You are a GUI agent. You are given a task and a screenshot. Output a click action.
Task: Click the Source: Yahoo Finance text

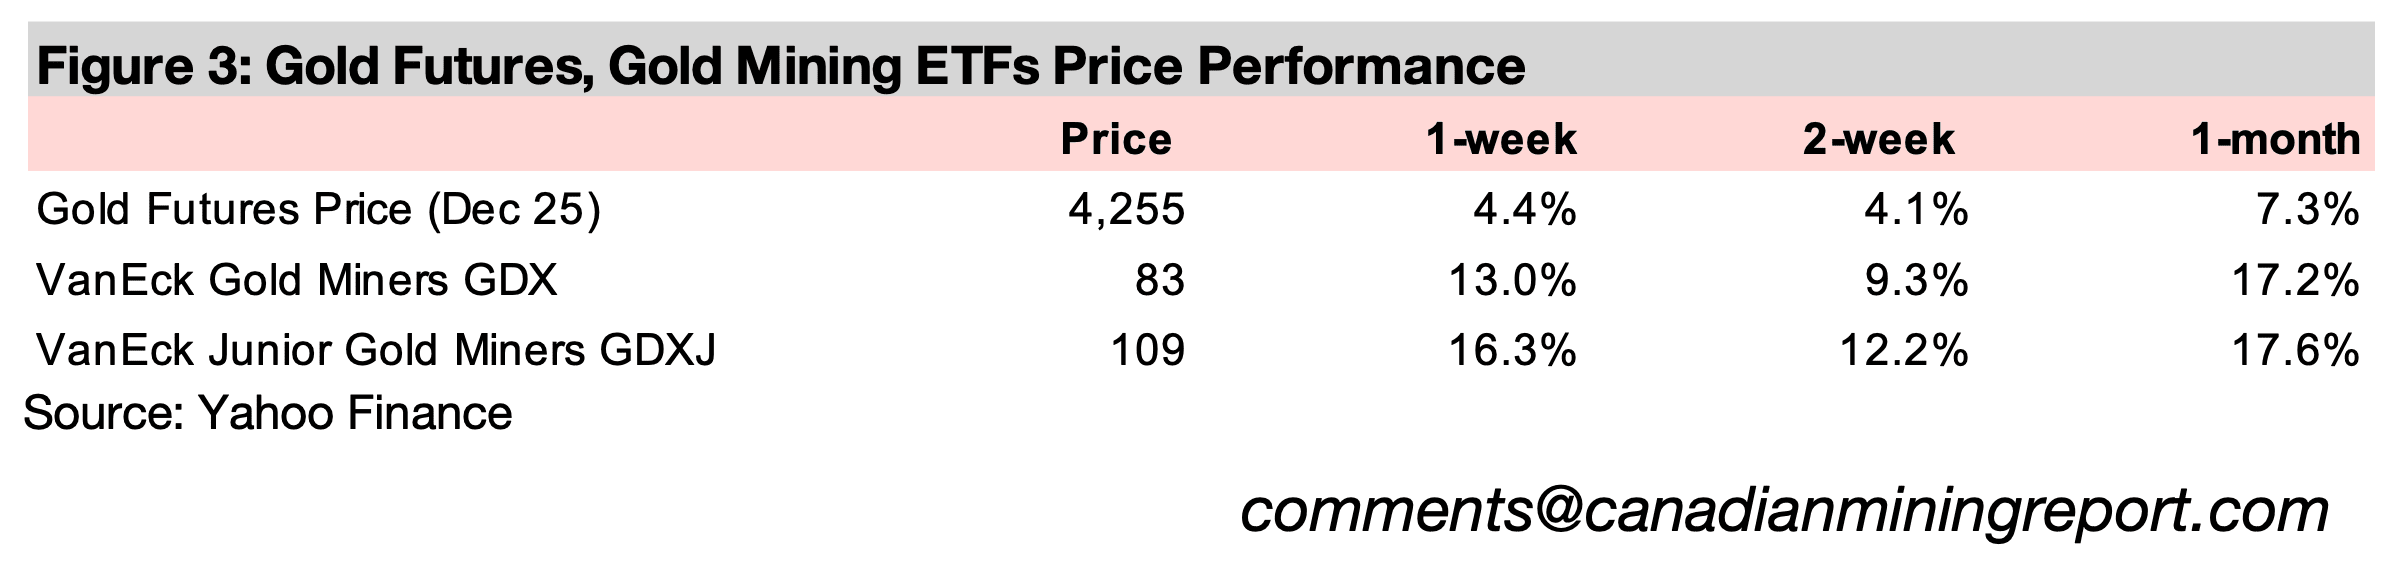pos(268,413)
